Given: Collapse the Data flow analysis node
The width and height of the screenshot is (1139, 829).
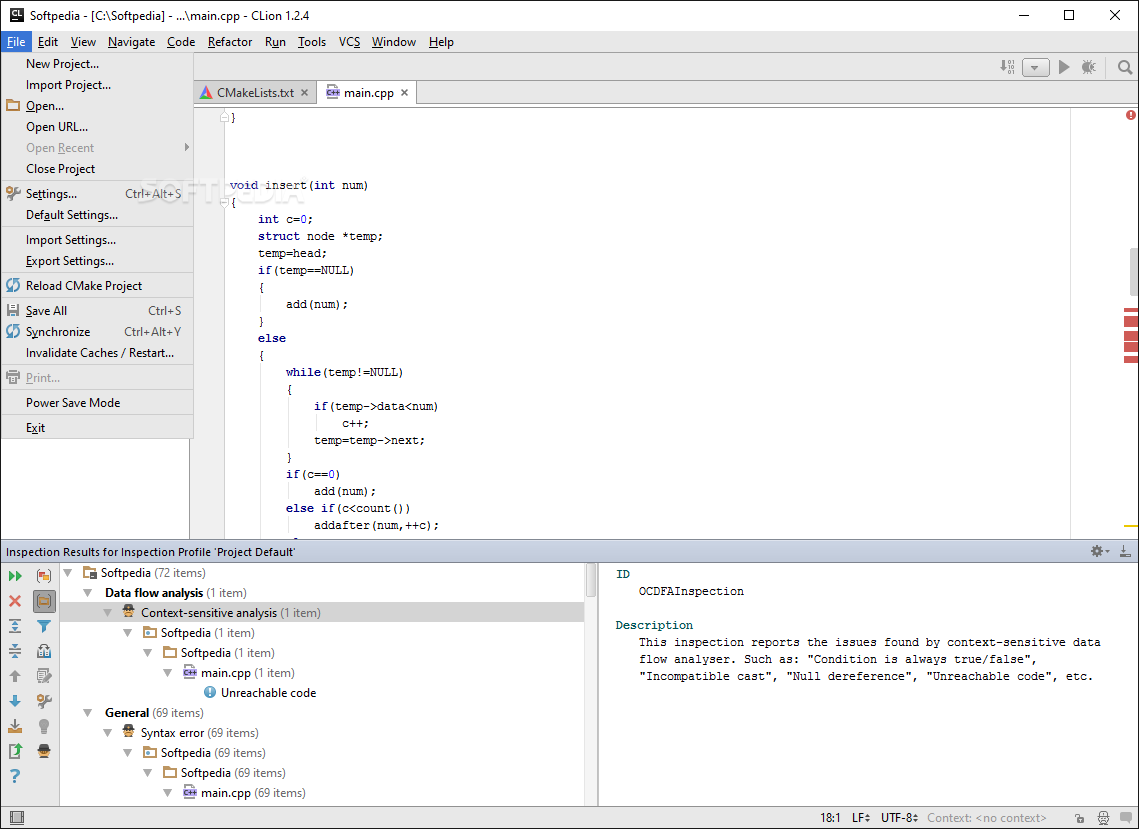Looking at the screenshot, I should 88,593.
